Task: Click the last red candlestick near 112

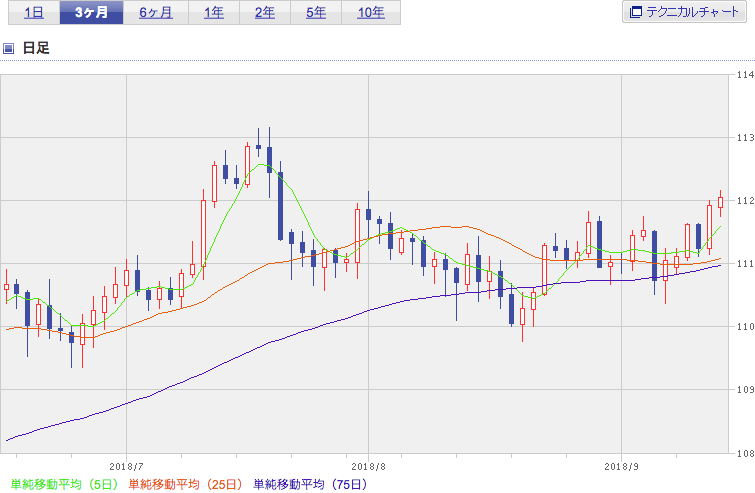Action: click(x=721, y=203)
